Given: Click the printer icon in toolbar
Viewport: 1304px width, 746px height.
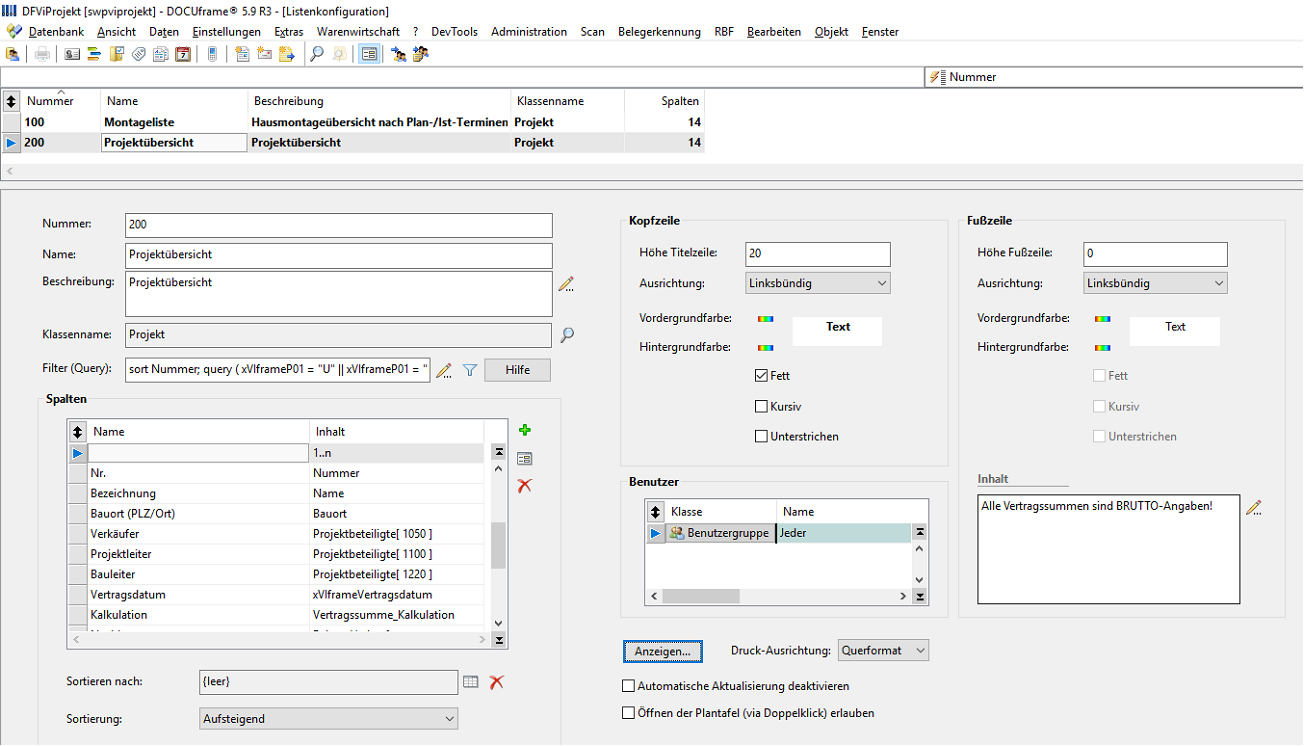Looking at the screenshot, I should coord(42,54).
